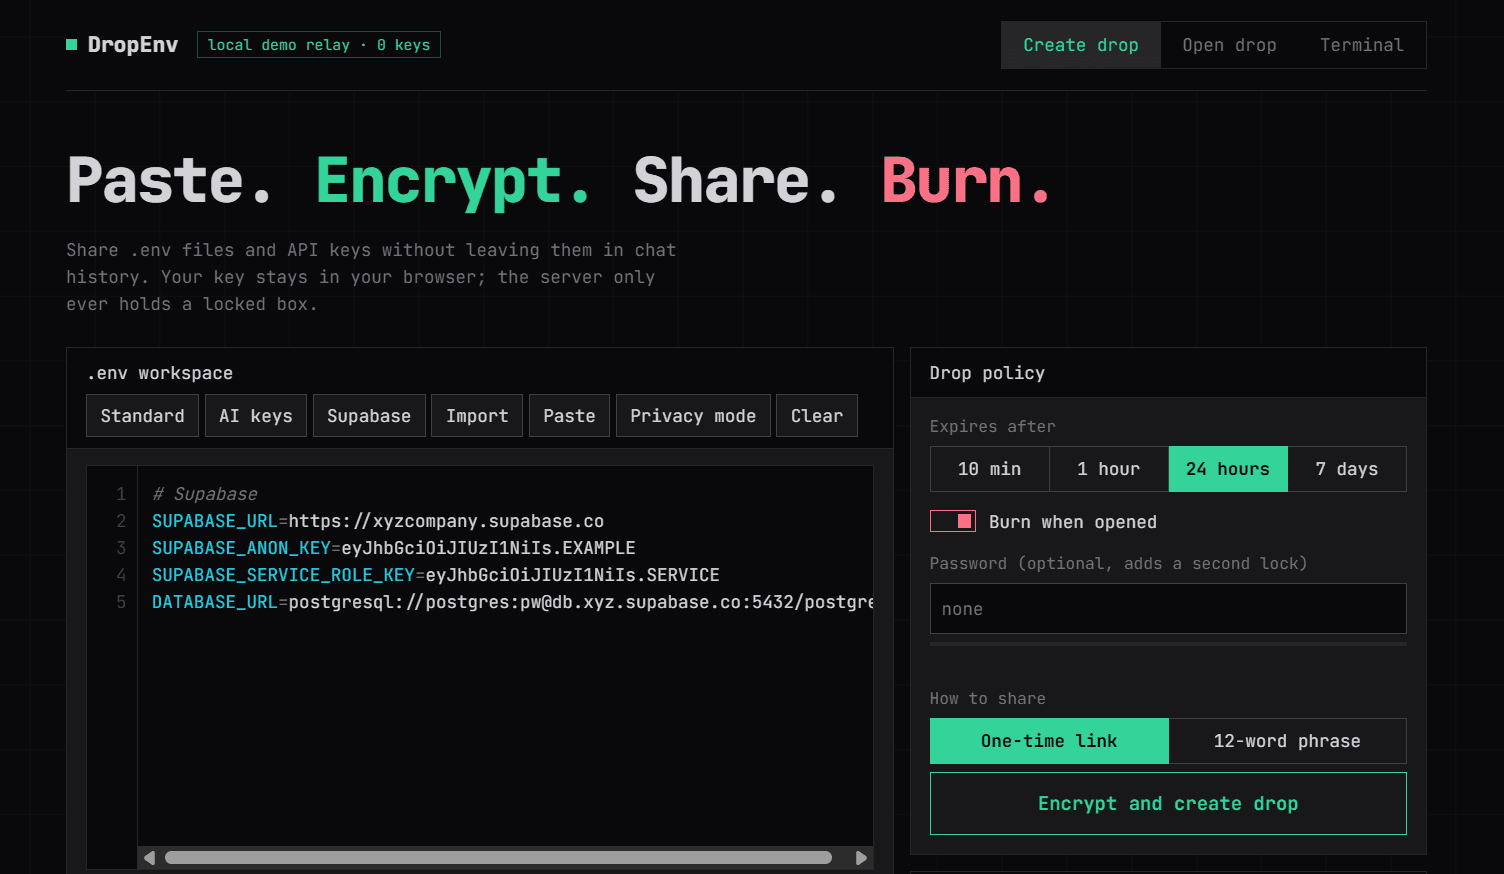The image size is (1504, 874).
Task: Click the 'Expires after' label
Action: (992, 426)
